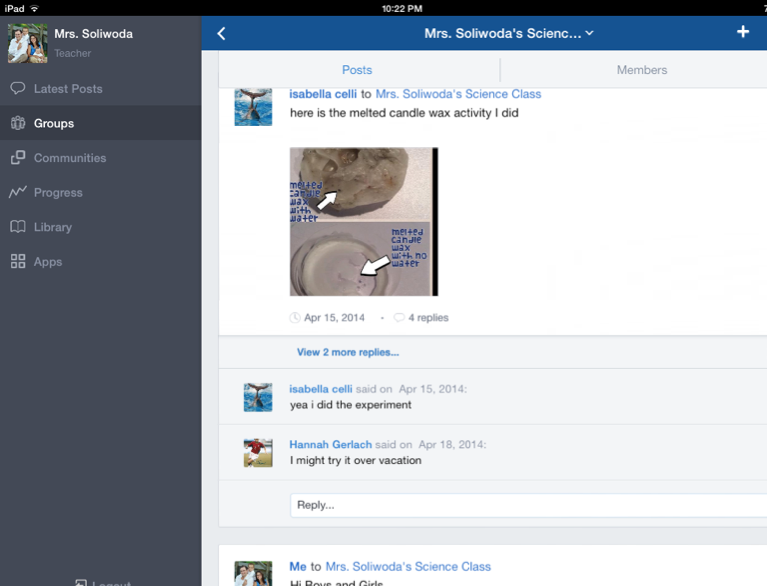Open Latest Posts from the sidebar
This screenshot has height=586, width=767.
coord(67,89)
